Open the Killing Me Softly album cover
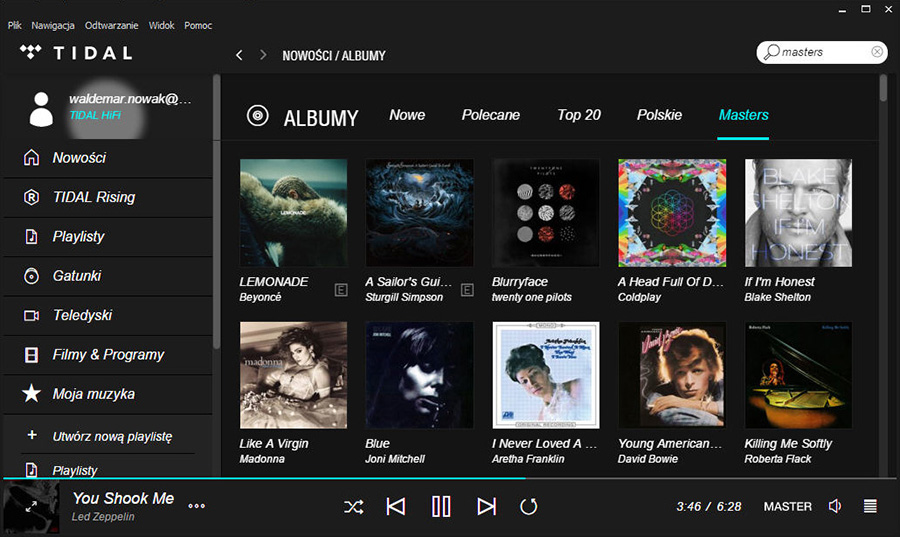Image resolution: width=900 pixels, height=537 pixels. coord(798,375)
